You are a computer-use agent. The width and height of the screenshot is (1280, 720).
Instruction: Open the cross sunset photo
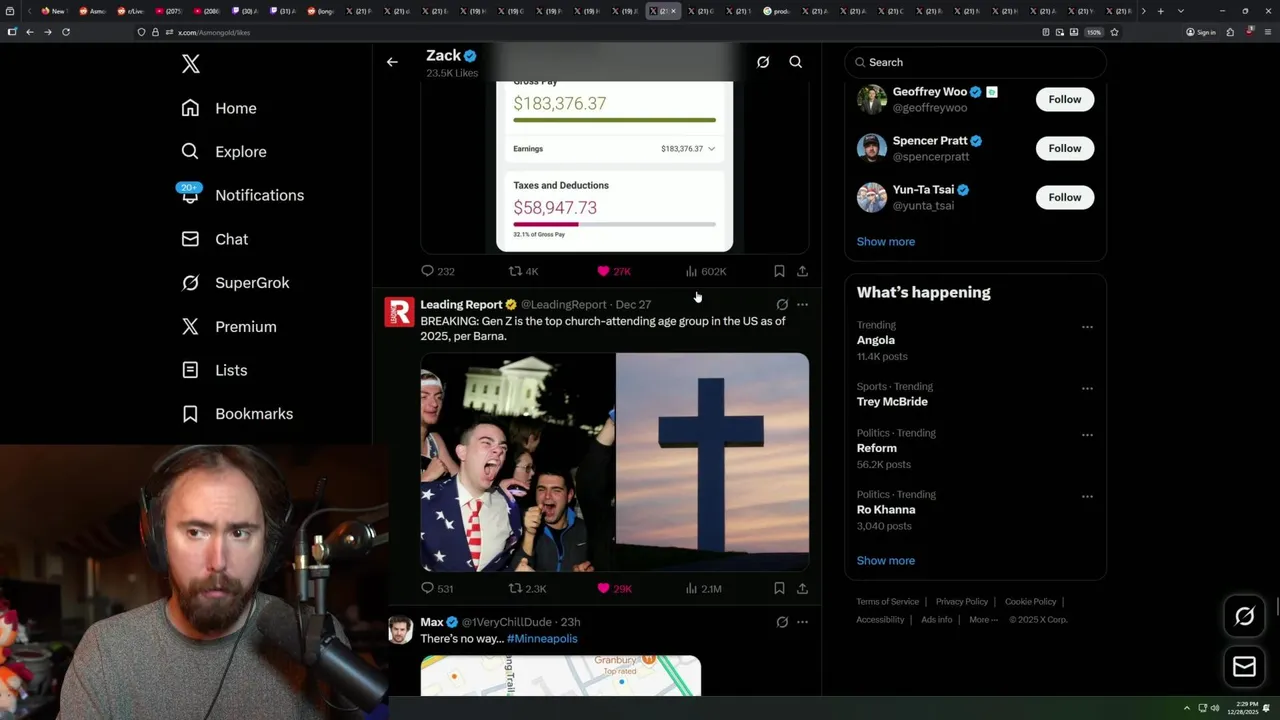click(x=712, y=462)
